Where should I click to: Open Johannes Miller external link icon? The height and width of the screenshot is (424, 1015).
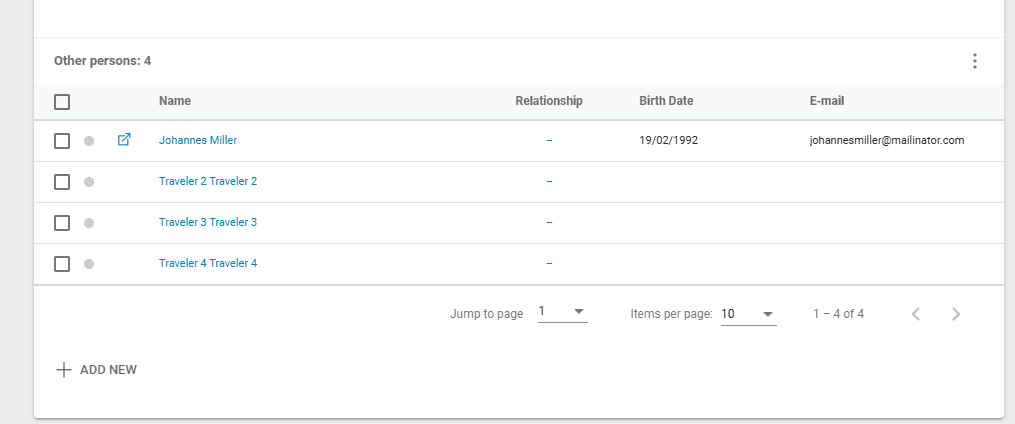(x=124, y=140)
